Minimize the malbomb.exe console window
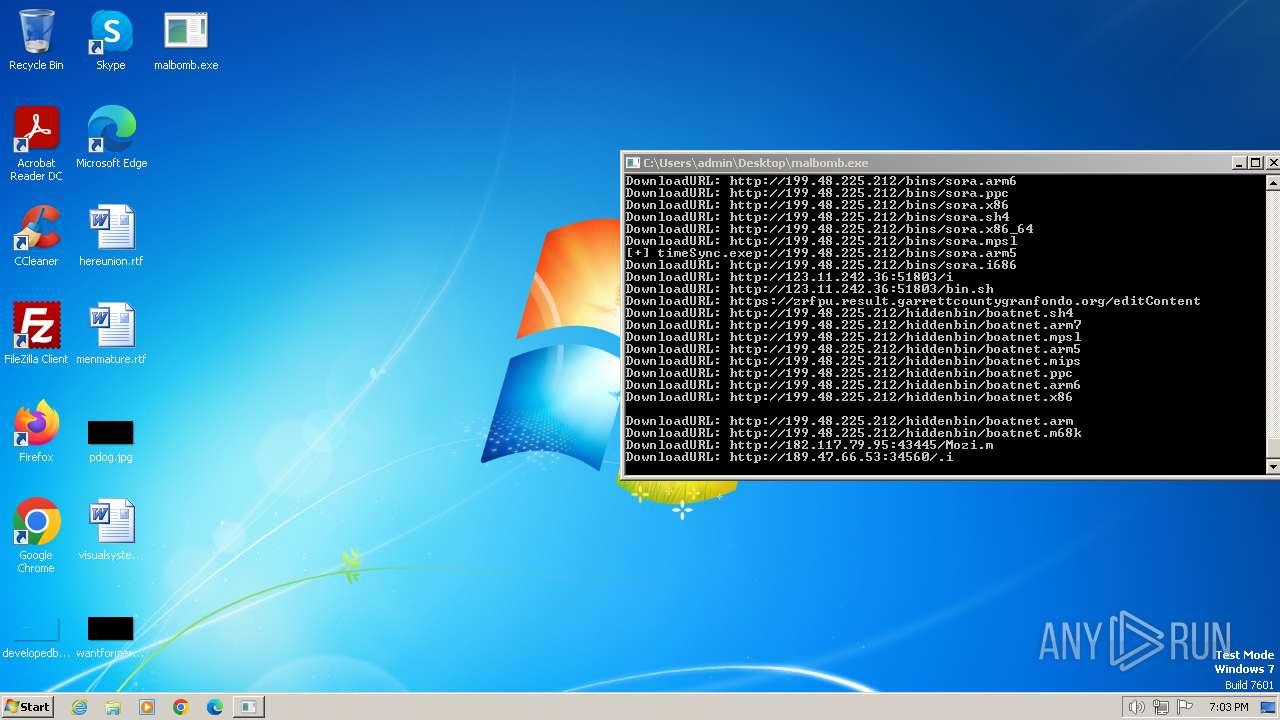Image resolution: width=1280 pixels, height=720 pixels. tap(1240, 163)
